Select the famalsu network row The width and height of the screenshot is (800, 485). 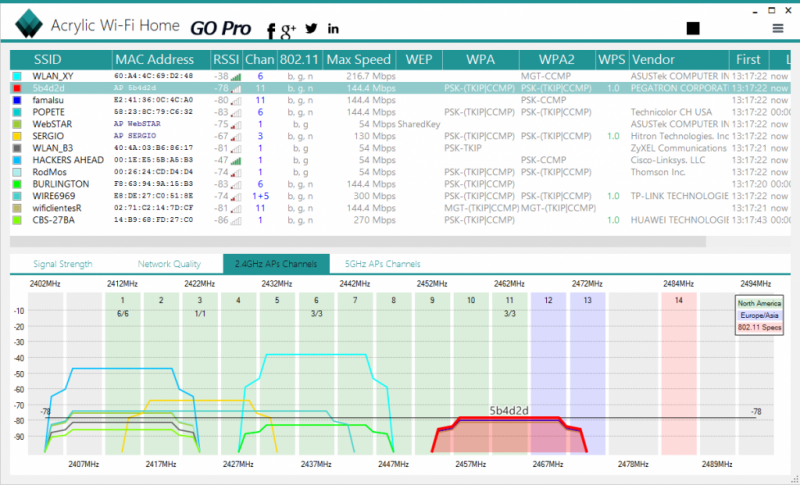click(x=401, y=100)
